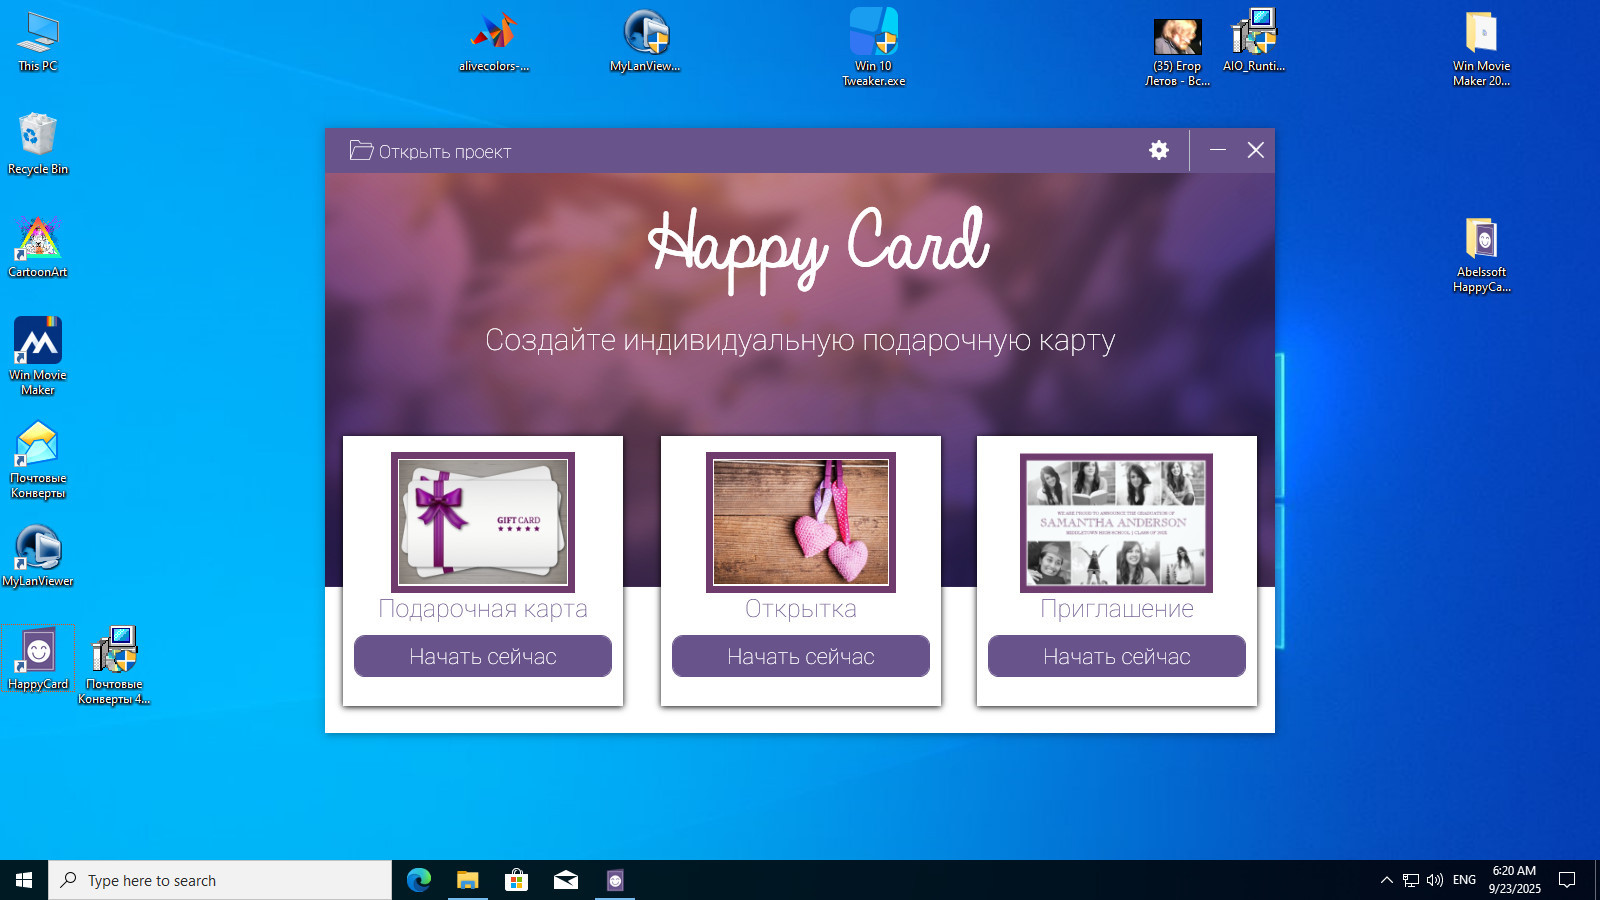Open HappyCard desktop shortcut

(x=38, y=657)
